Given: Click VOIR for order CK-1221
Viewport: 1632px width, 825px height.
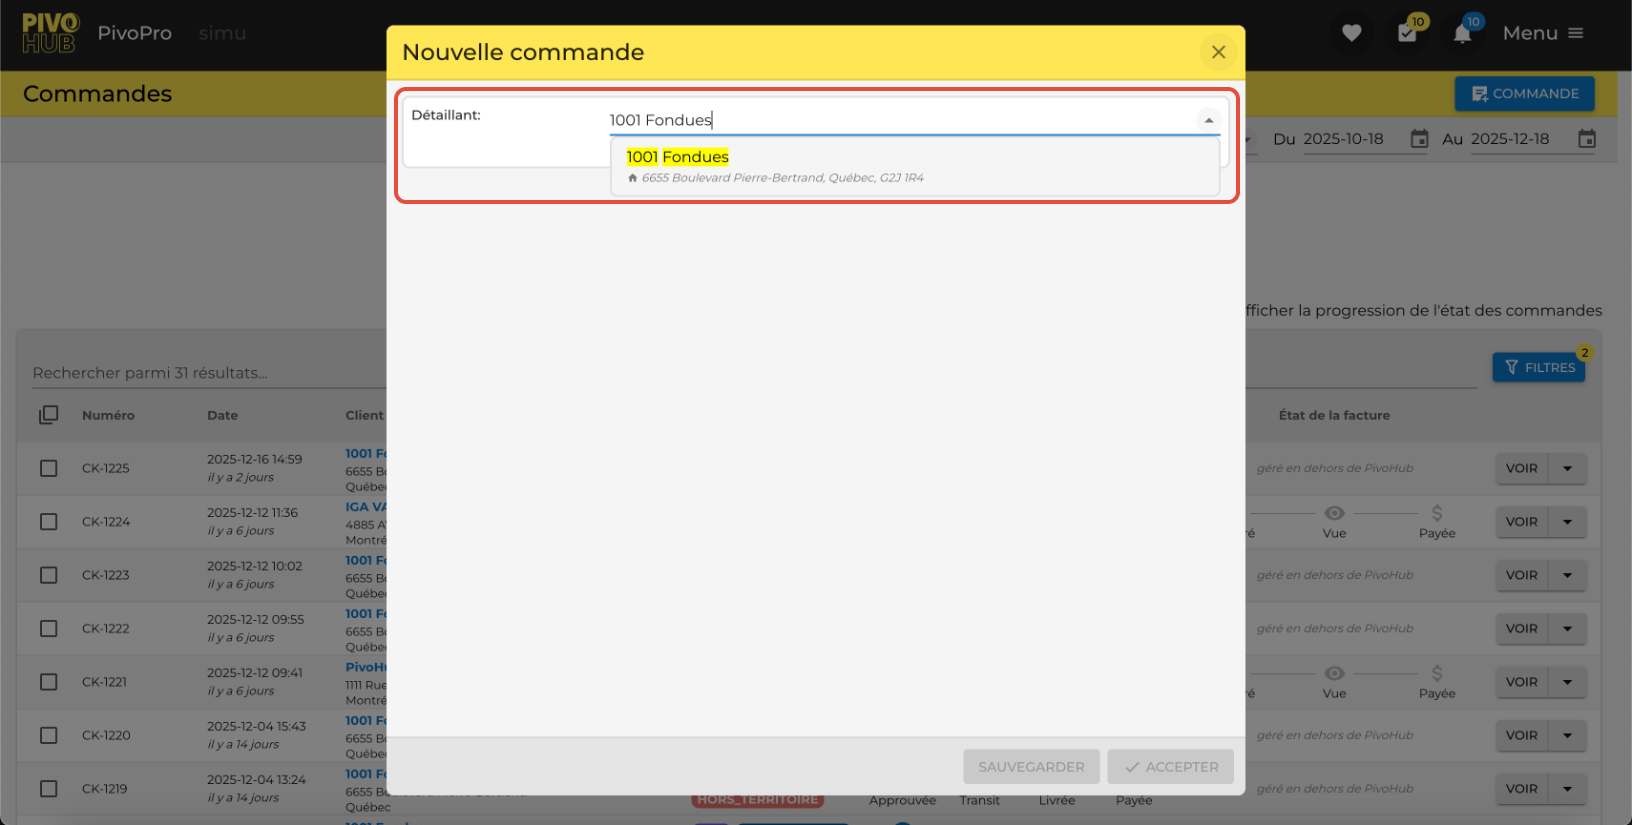Looking at the screenshot, I should click(1522, 682).
